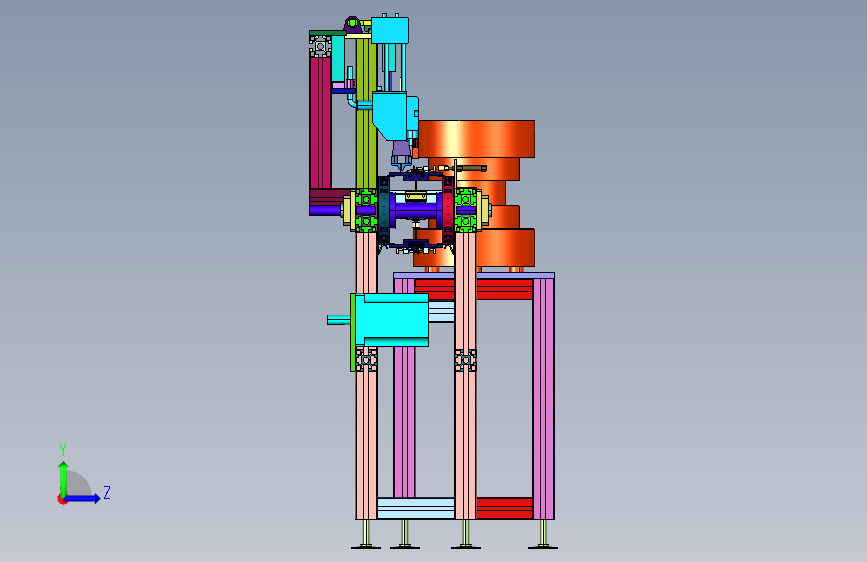The width and height of the screenshot is (867, 562).
Task: Select the cyan motor shaft stub
Action: point(338,320)
